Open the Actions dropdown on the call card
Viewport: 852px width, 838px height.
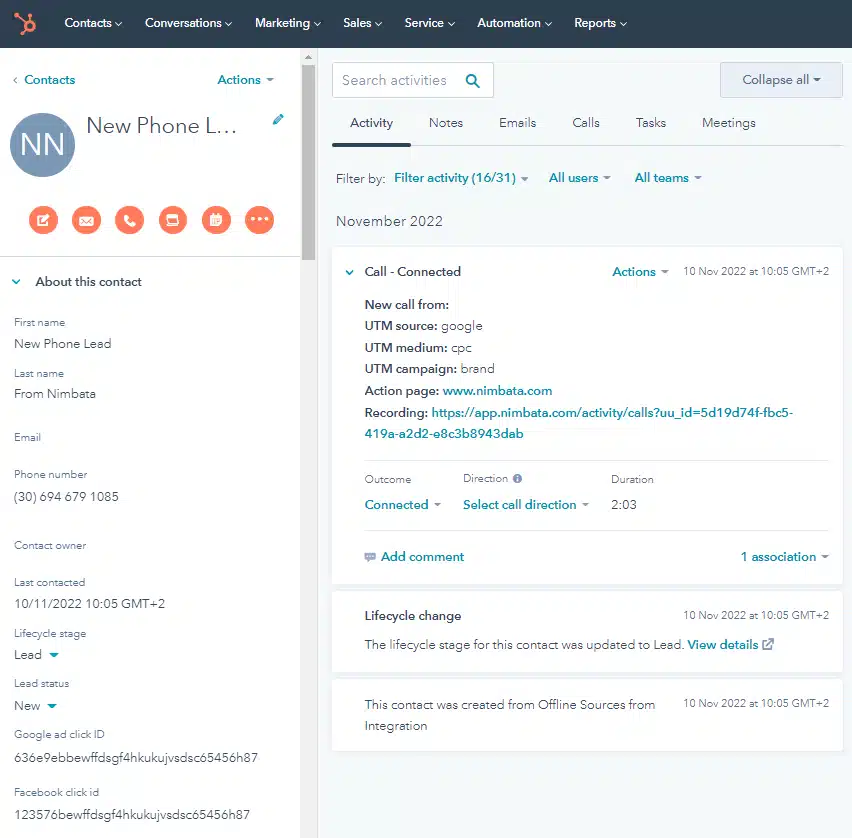point(640,272)
